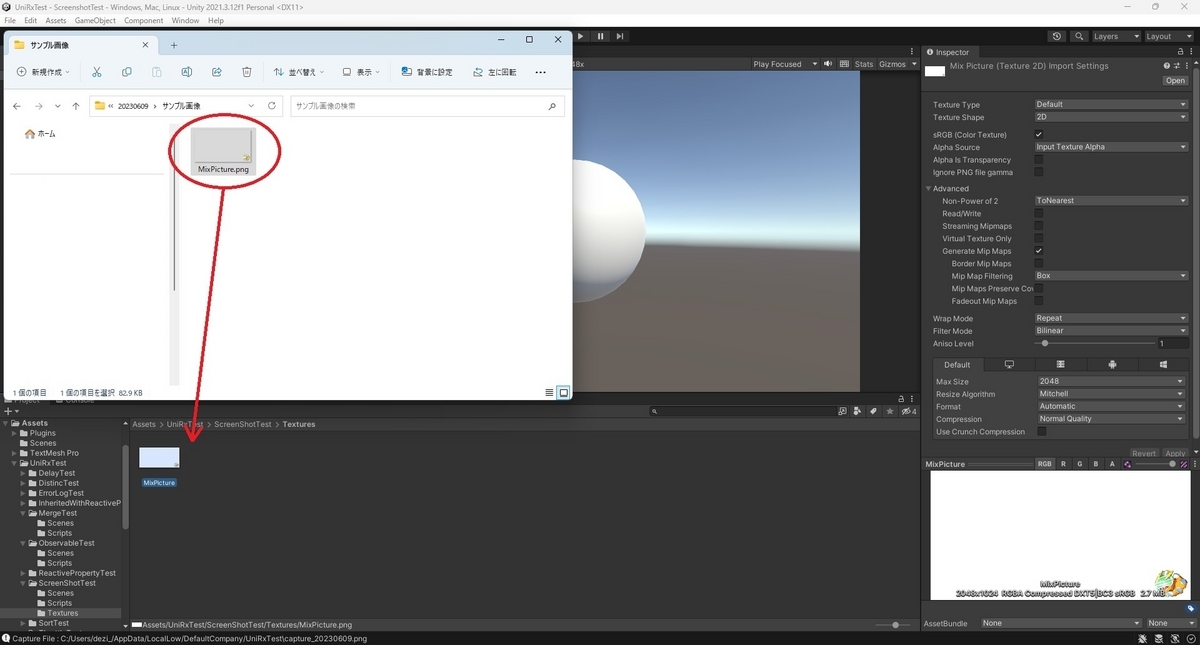Open the Texture Type dropdown
The width and height of the screenshot is (1200, 645).
tap(1110, 103)
